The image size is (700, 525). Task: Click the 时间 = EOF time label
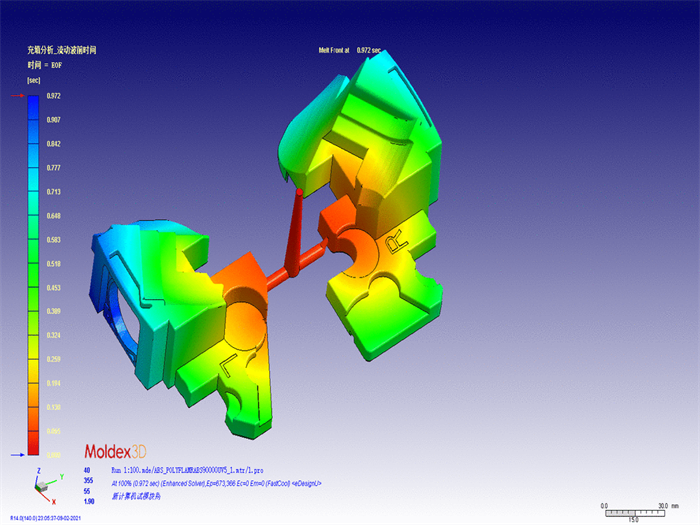[x=46, y=64]
